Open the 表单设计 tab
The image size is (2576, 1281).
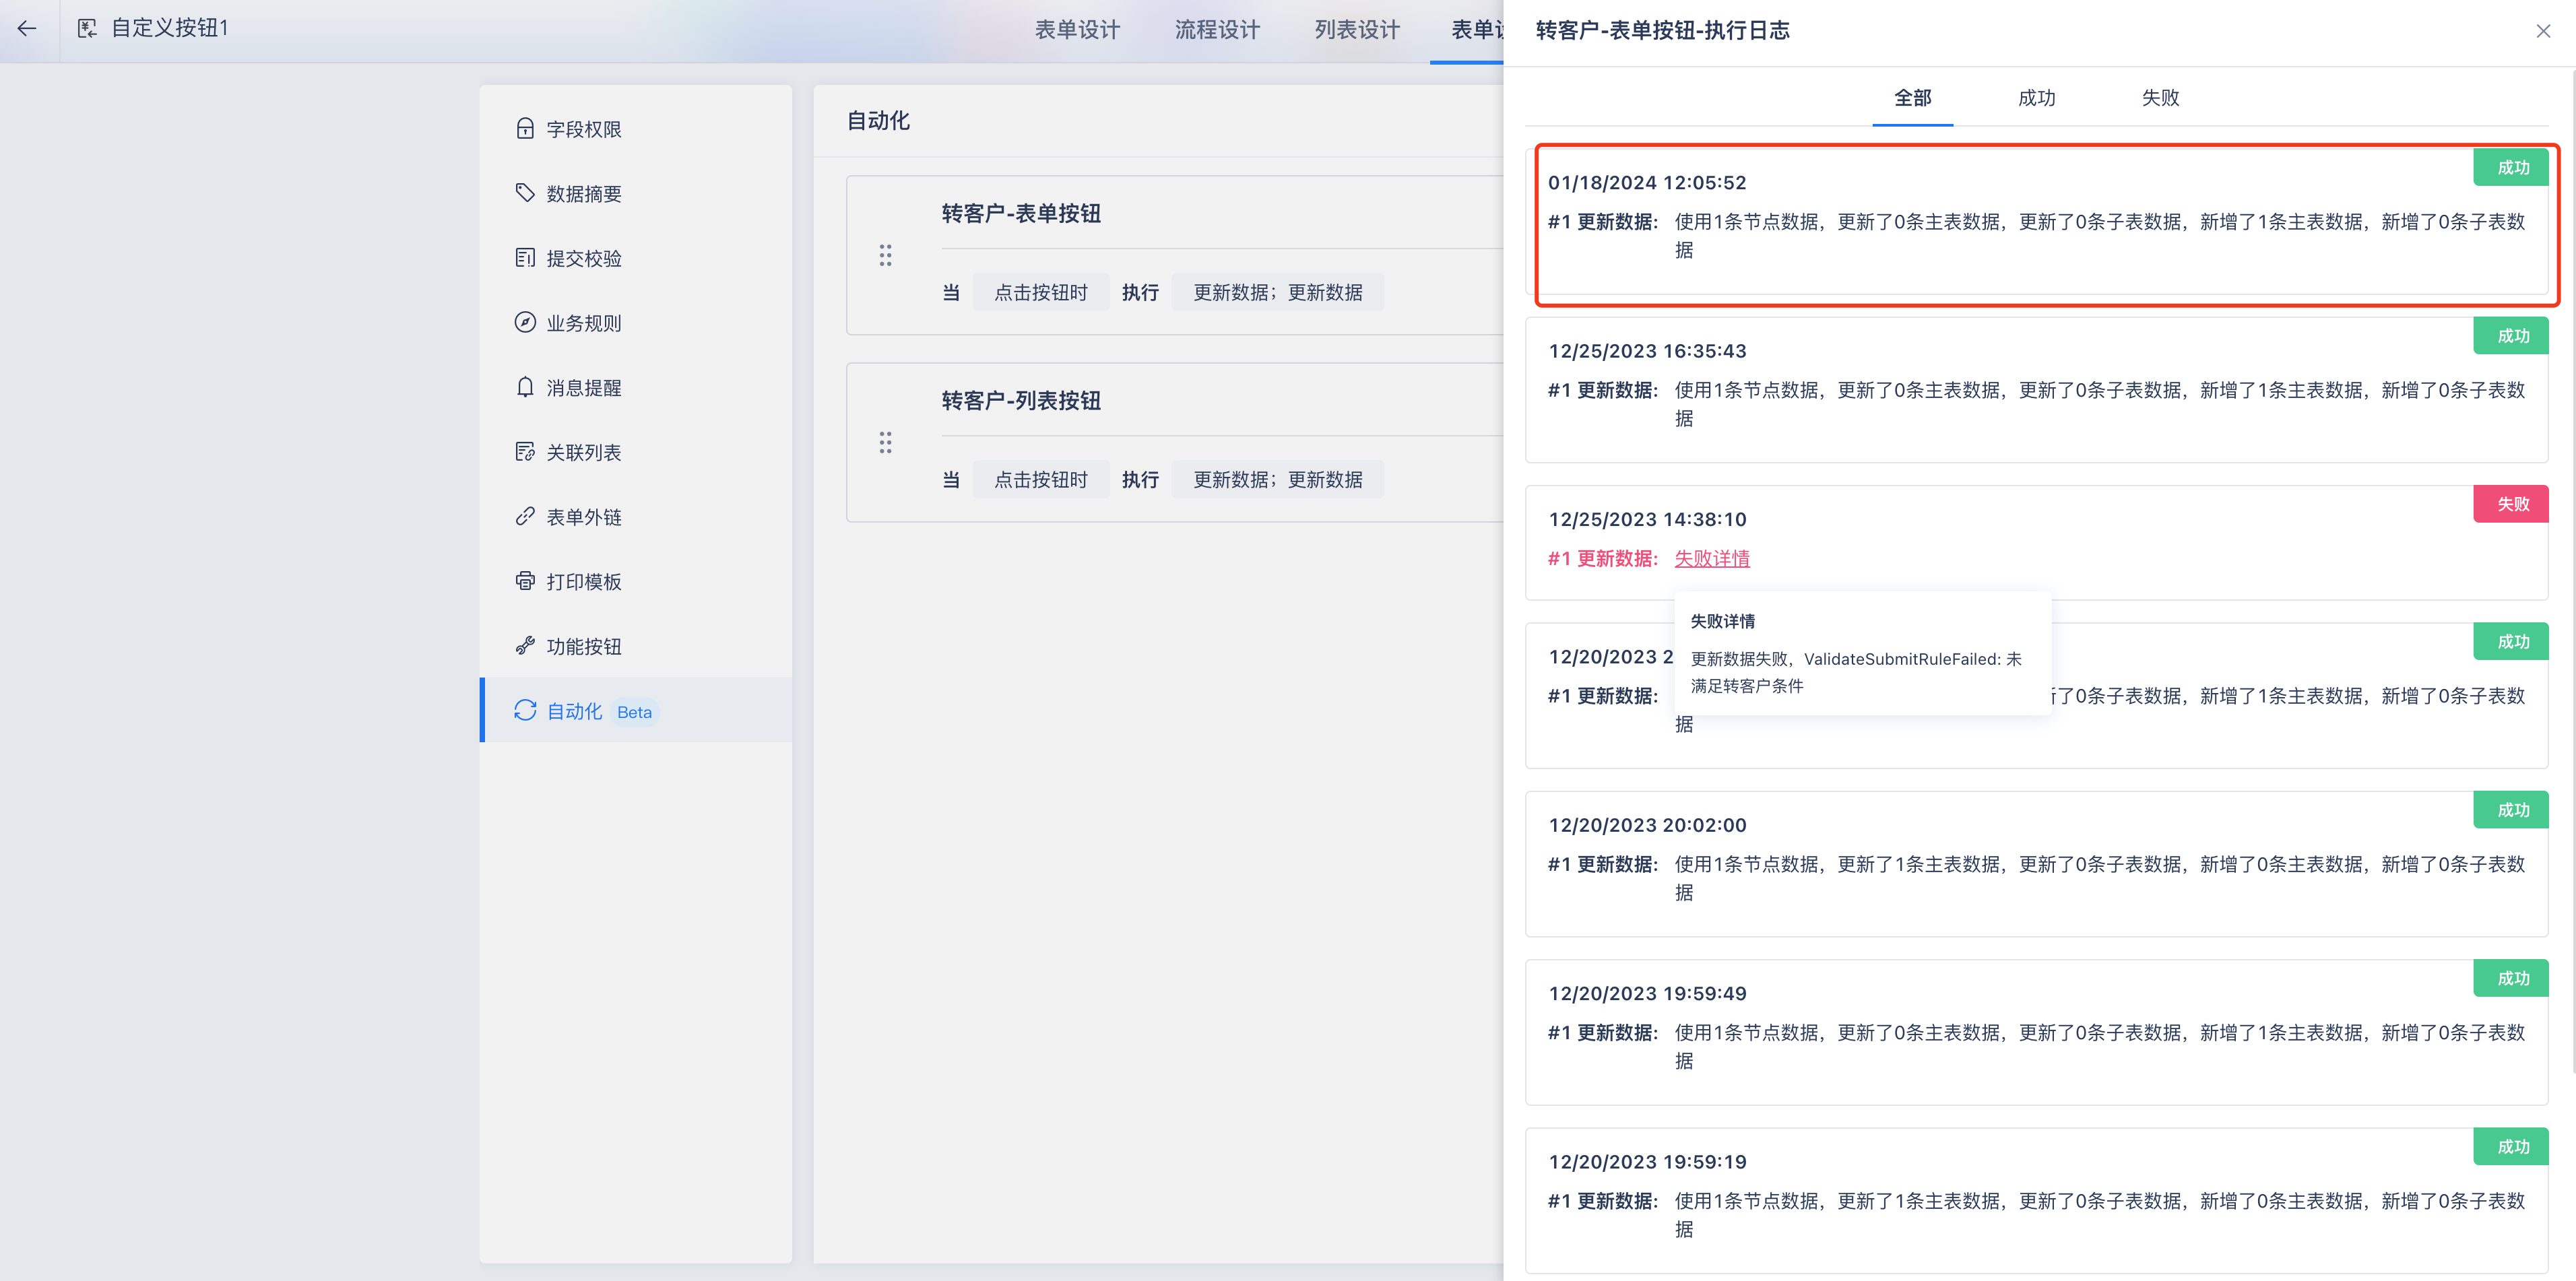(x=1077, y=30)
